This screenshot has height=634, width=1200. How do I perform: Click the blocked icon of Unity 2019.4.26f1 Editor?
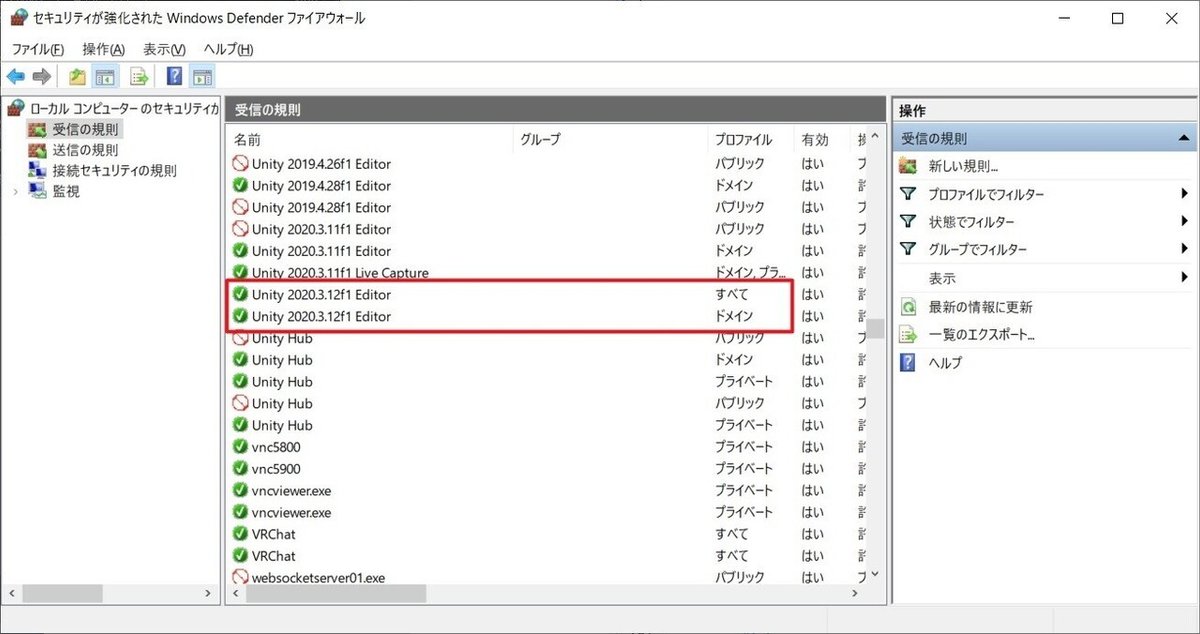[240, 163]
